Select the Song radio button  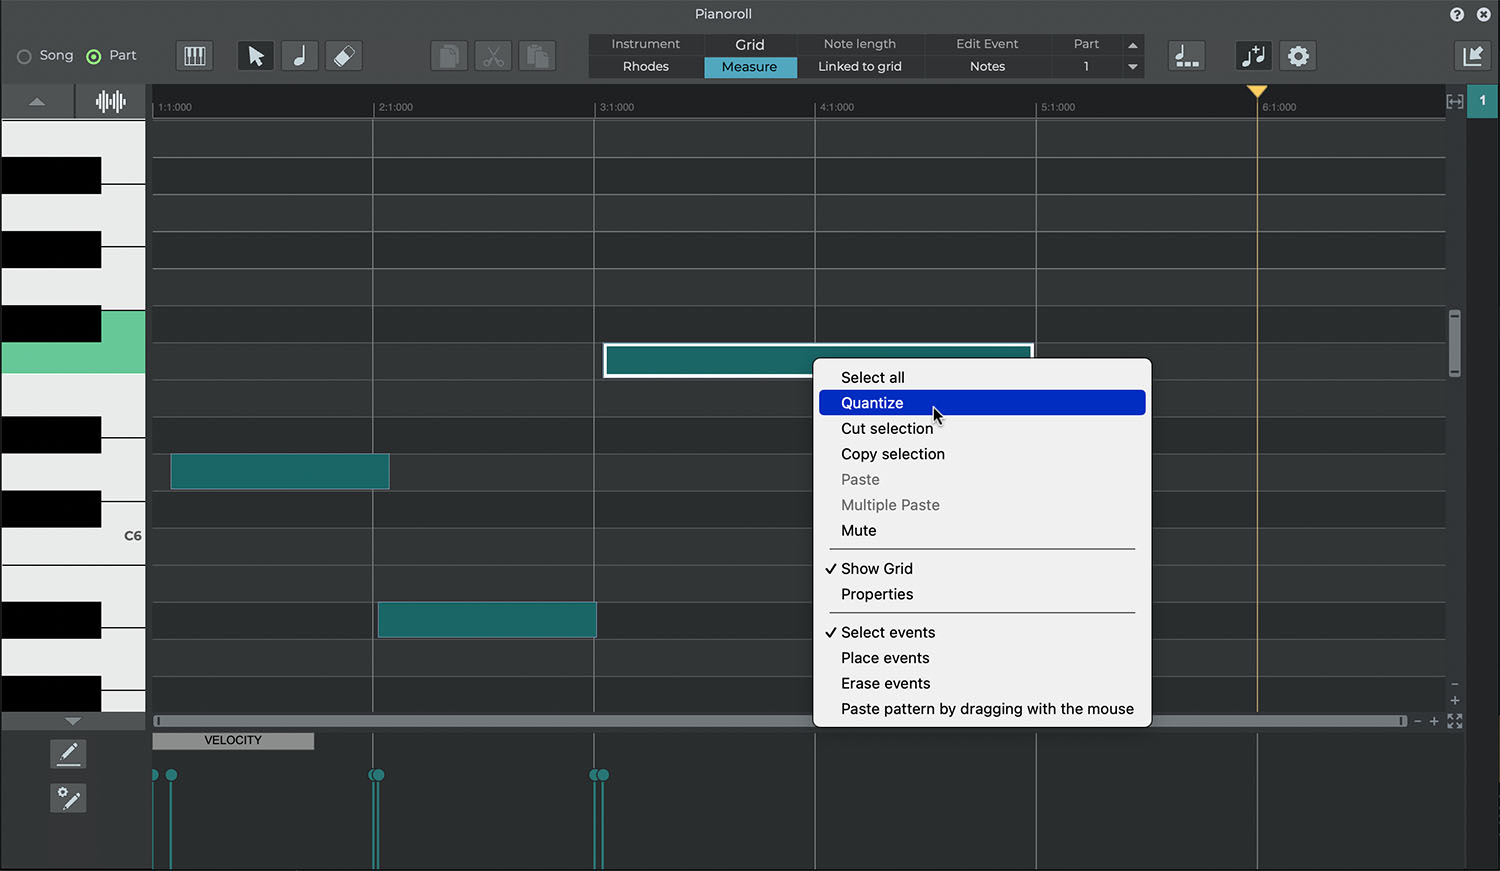pos(25,56)
